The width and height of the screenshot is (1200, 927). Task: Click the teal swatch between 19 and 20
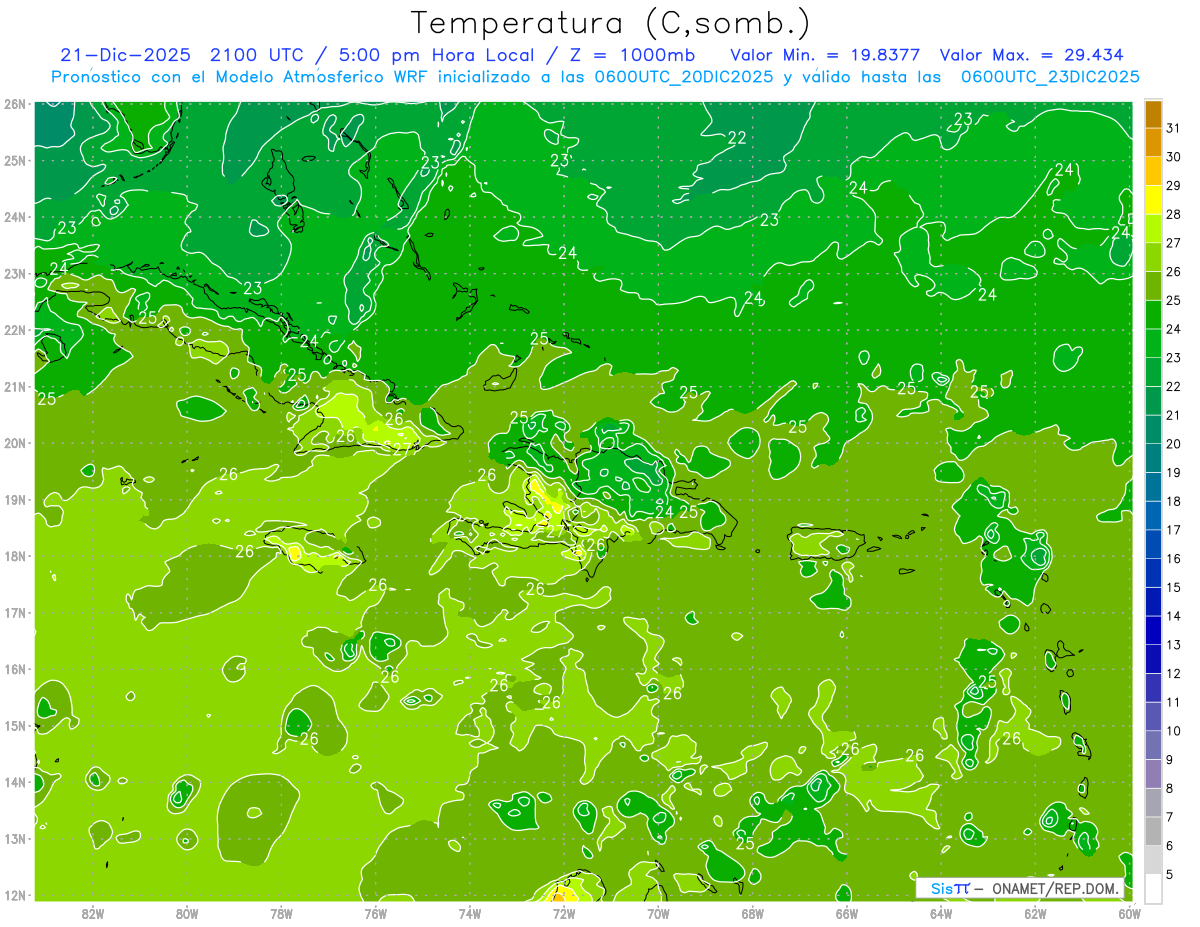[1153, 458]
